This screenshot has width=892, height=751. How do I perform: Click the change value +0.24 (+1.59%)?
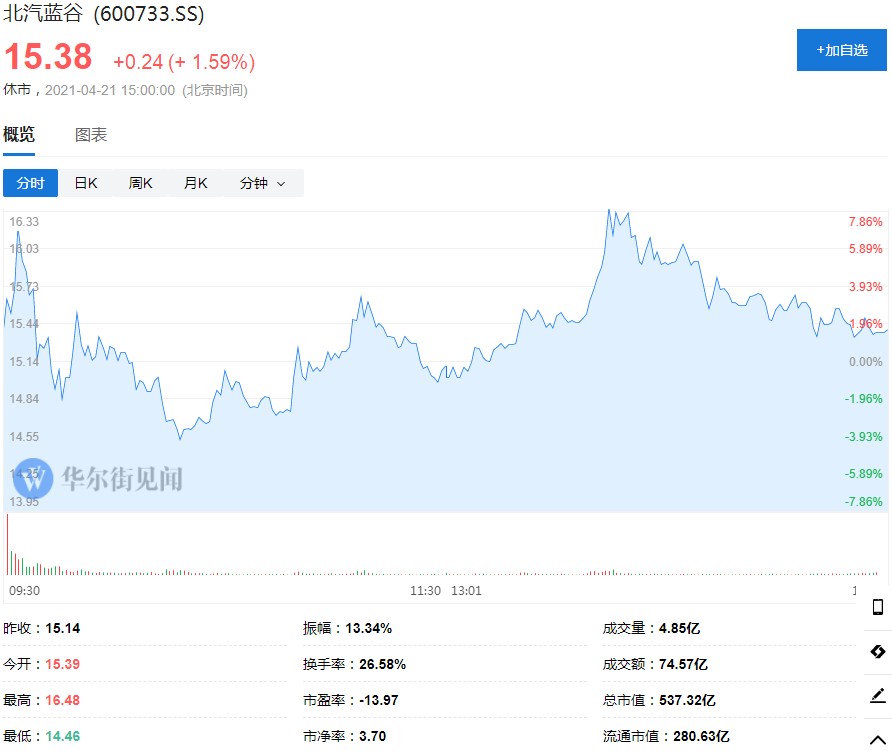184,62
